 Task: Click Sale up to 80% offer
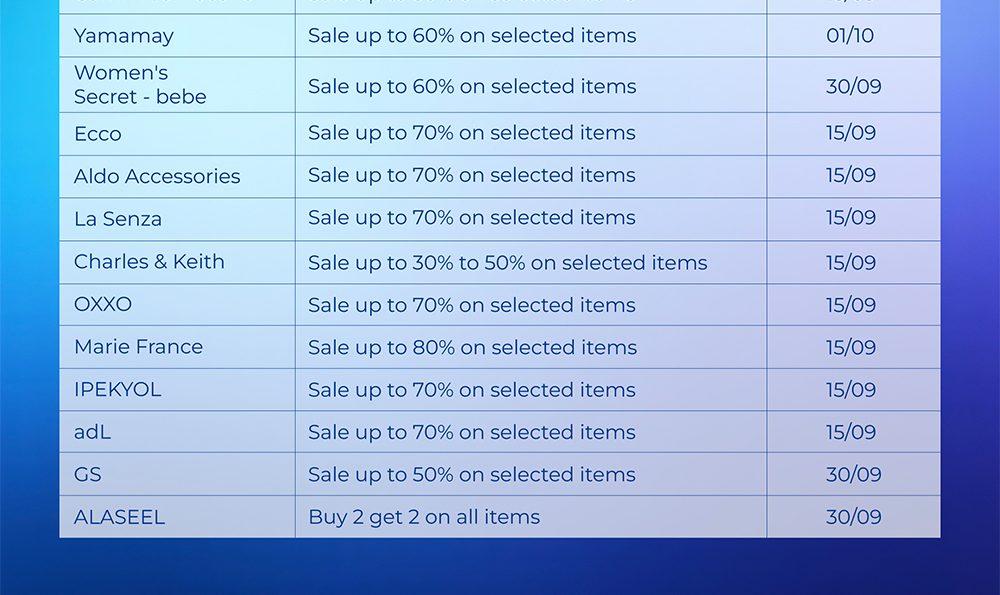[472, 348]
